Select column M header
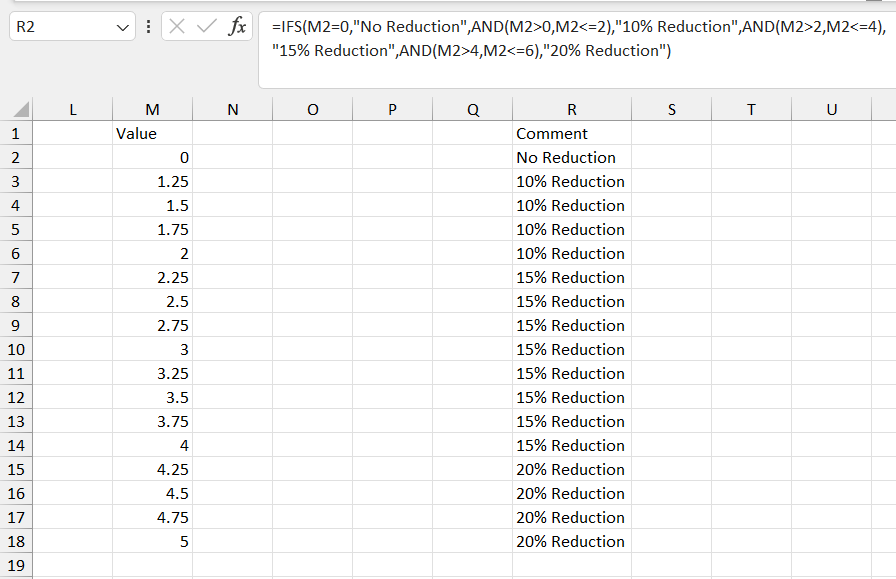The height and width of the screenshot is (579, 896). point(153,109)
